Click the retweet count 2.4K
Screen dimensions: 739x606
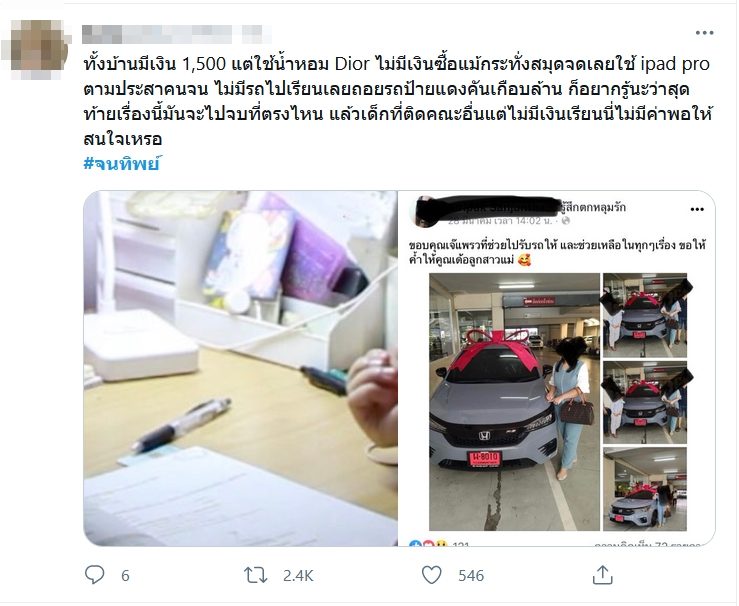[x=298, y=575]
